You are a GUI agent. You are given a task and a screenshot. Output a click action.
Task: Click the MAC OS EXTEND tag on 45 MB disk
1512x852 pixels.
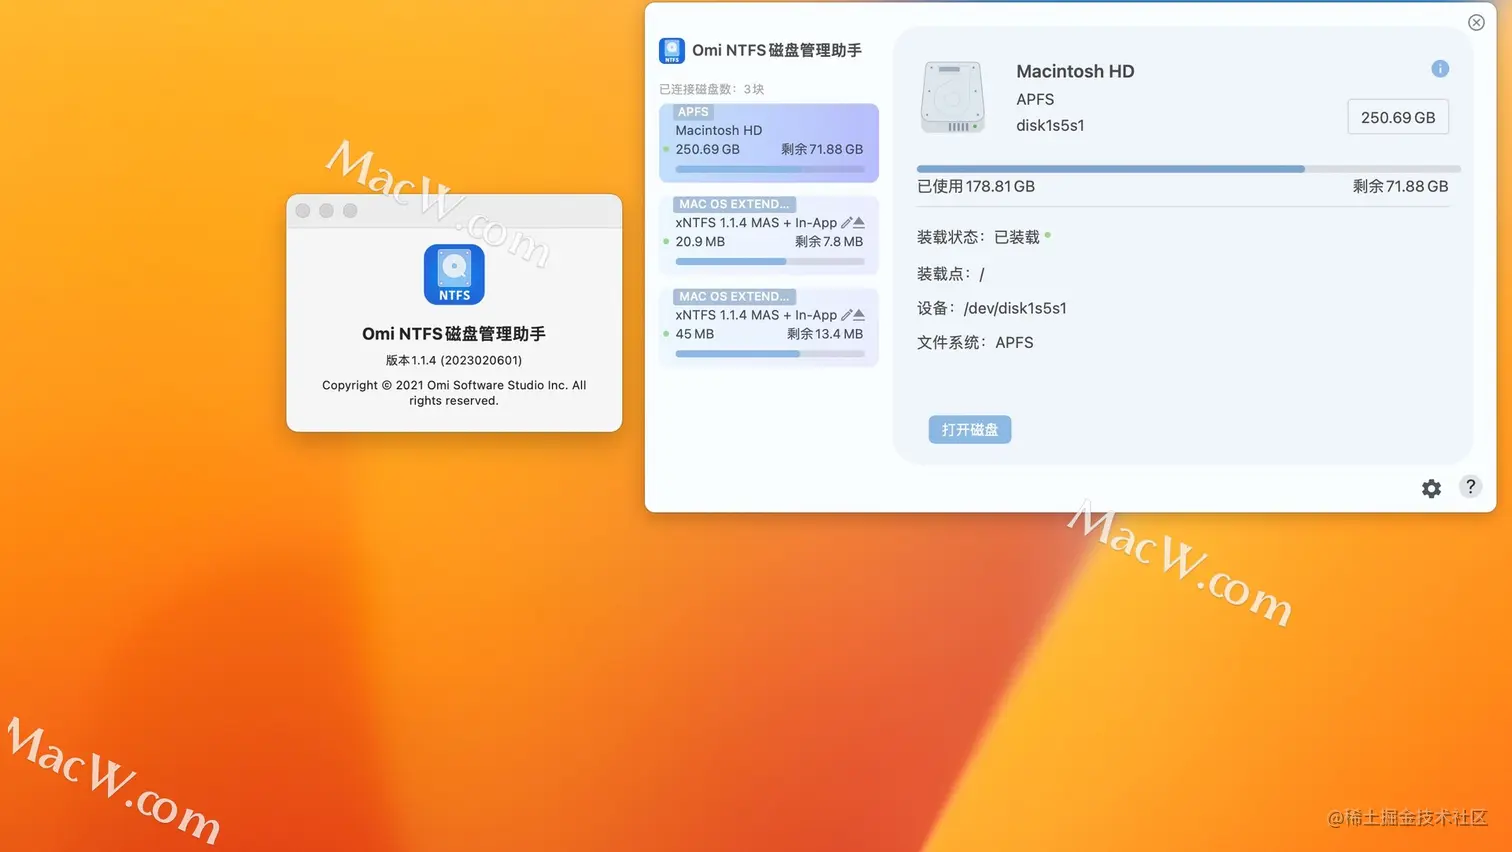point(734,296)
